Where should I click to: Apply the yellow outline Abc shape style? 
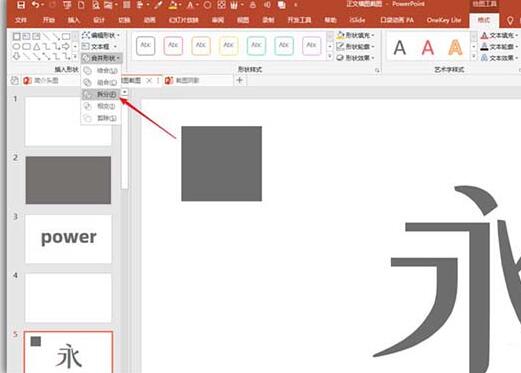pos(229,46)
